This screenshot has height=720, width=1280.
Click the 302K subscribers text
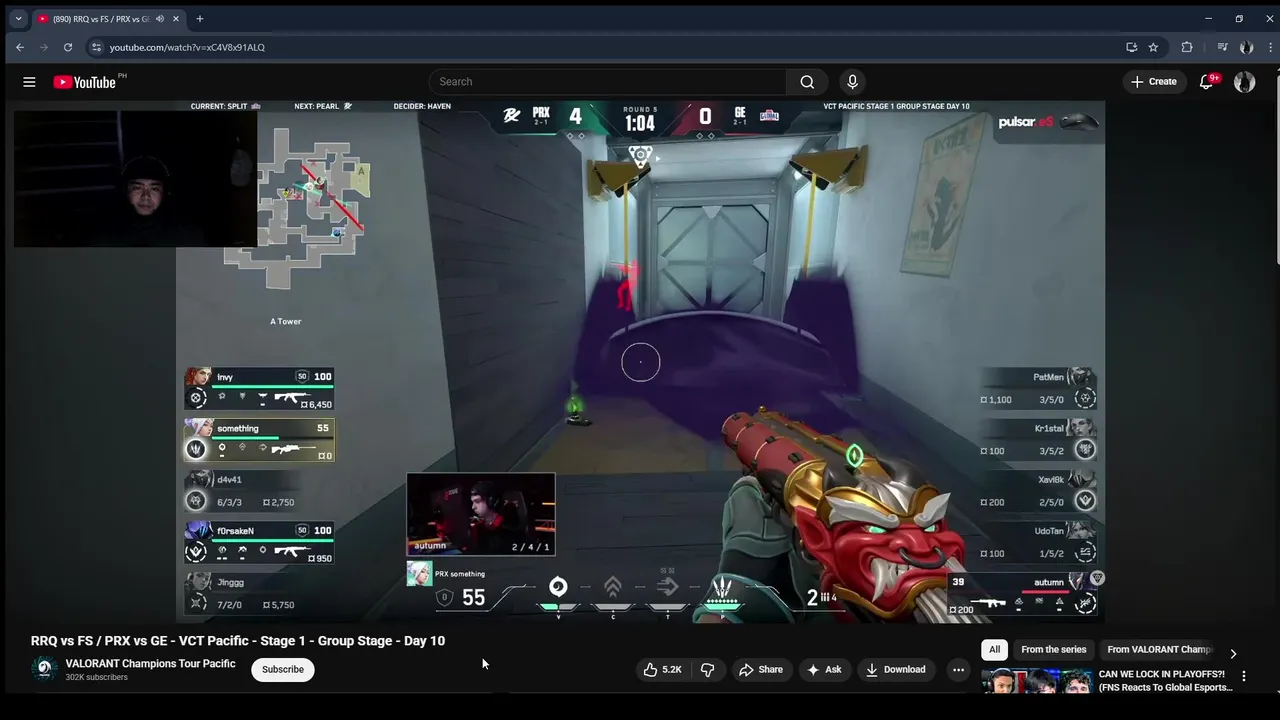pos(96,678)
